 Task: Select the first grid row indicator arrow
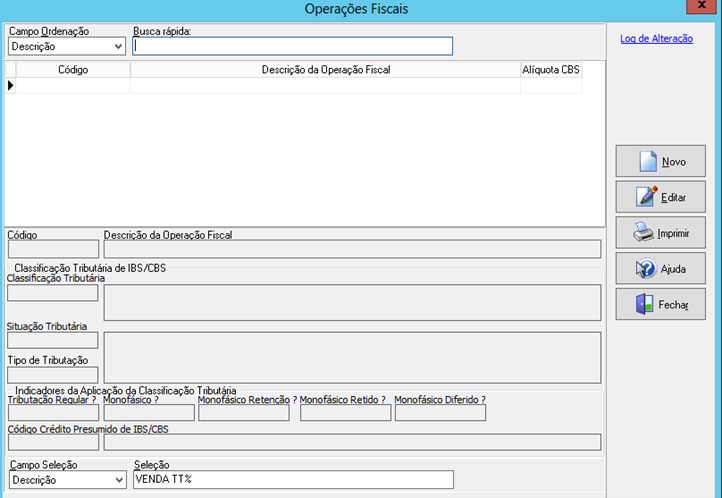pos(11,86)
